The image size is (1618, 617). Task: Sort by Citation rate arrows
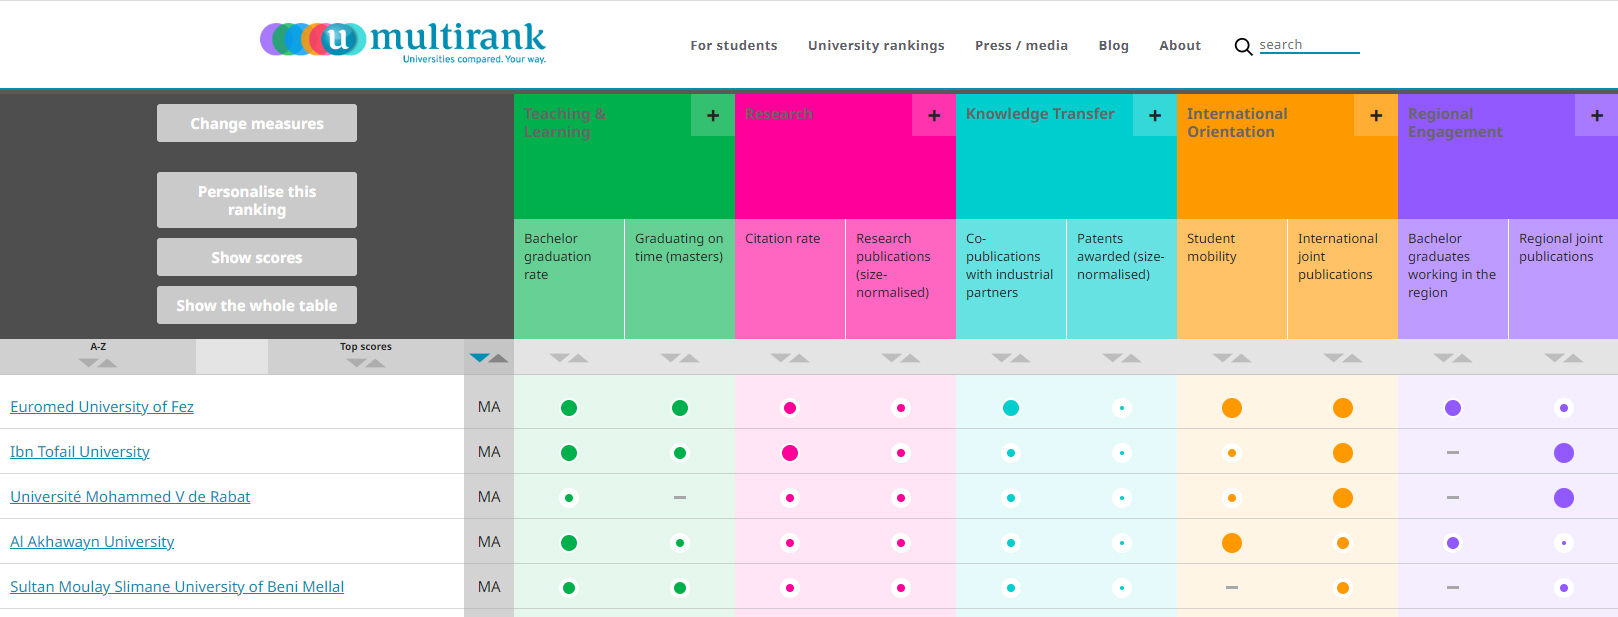click(x=790, y=358)
